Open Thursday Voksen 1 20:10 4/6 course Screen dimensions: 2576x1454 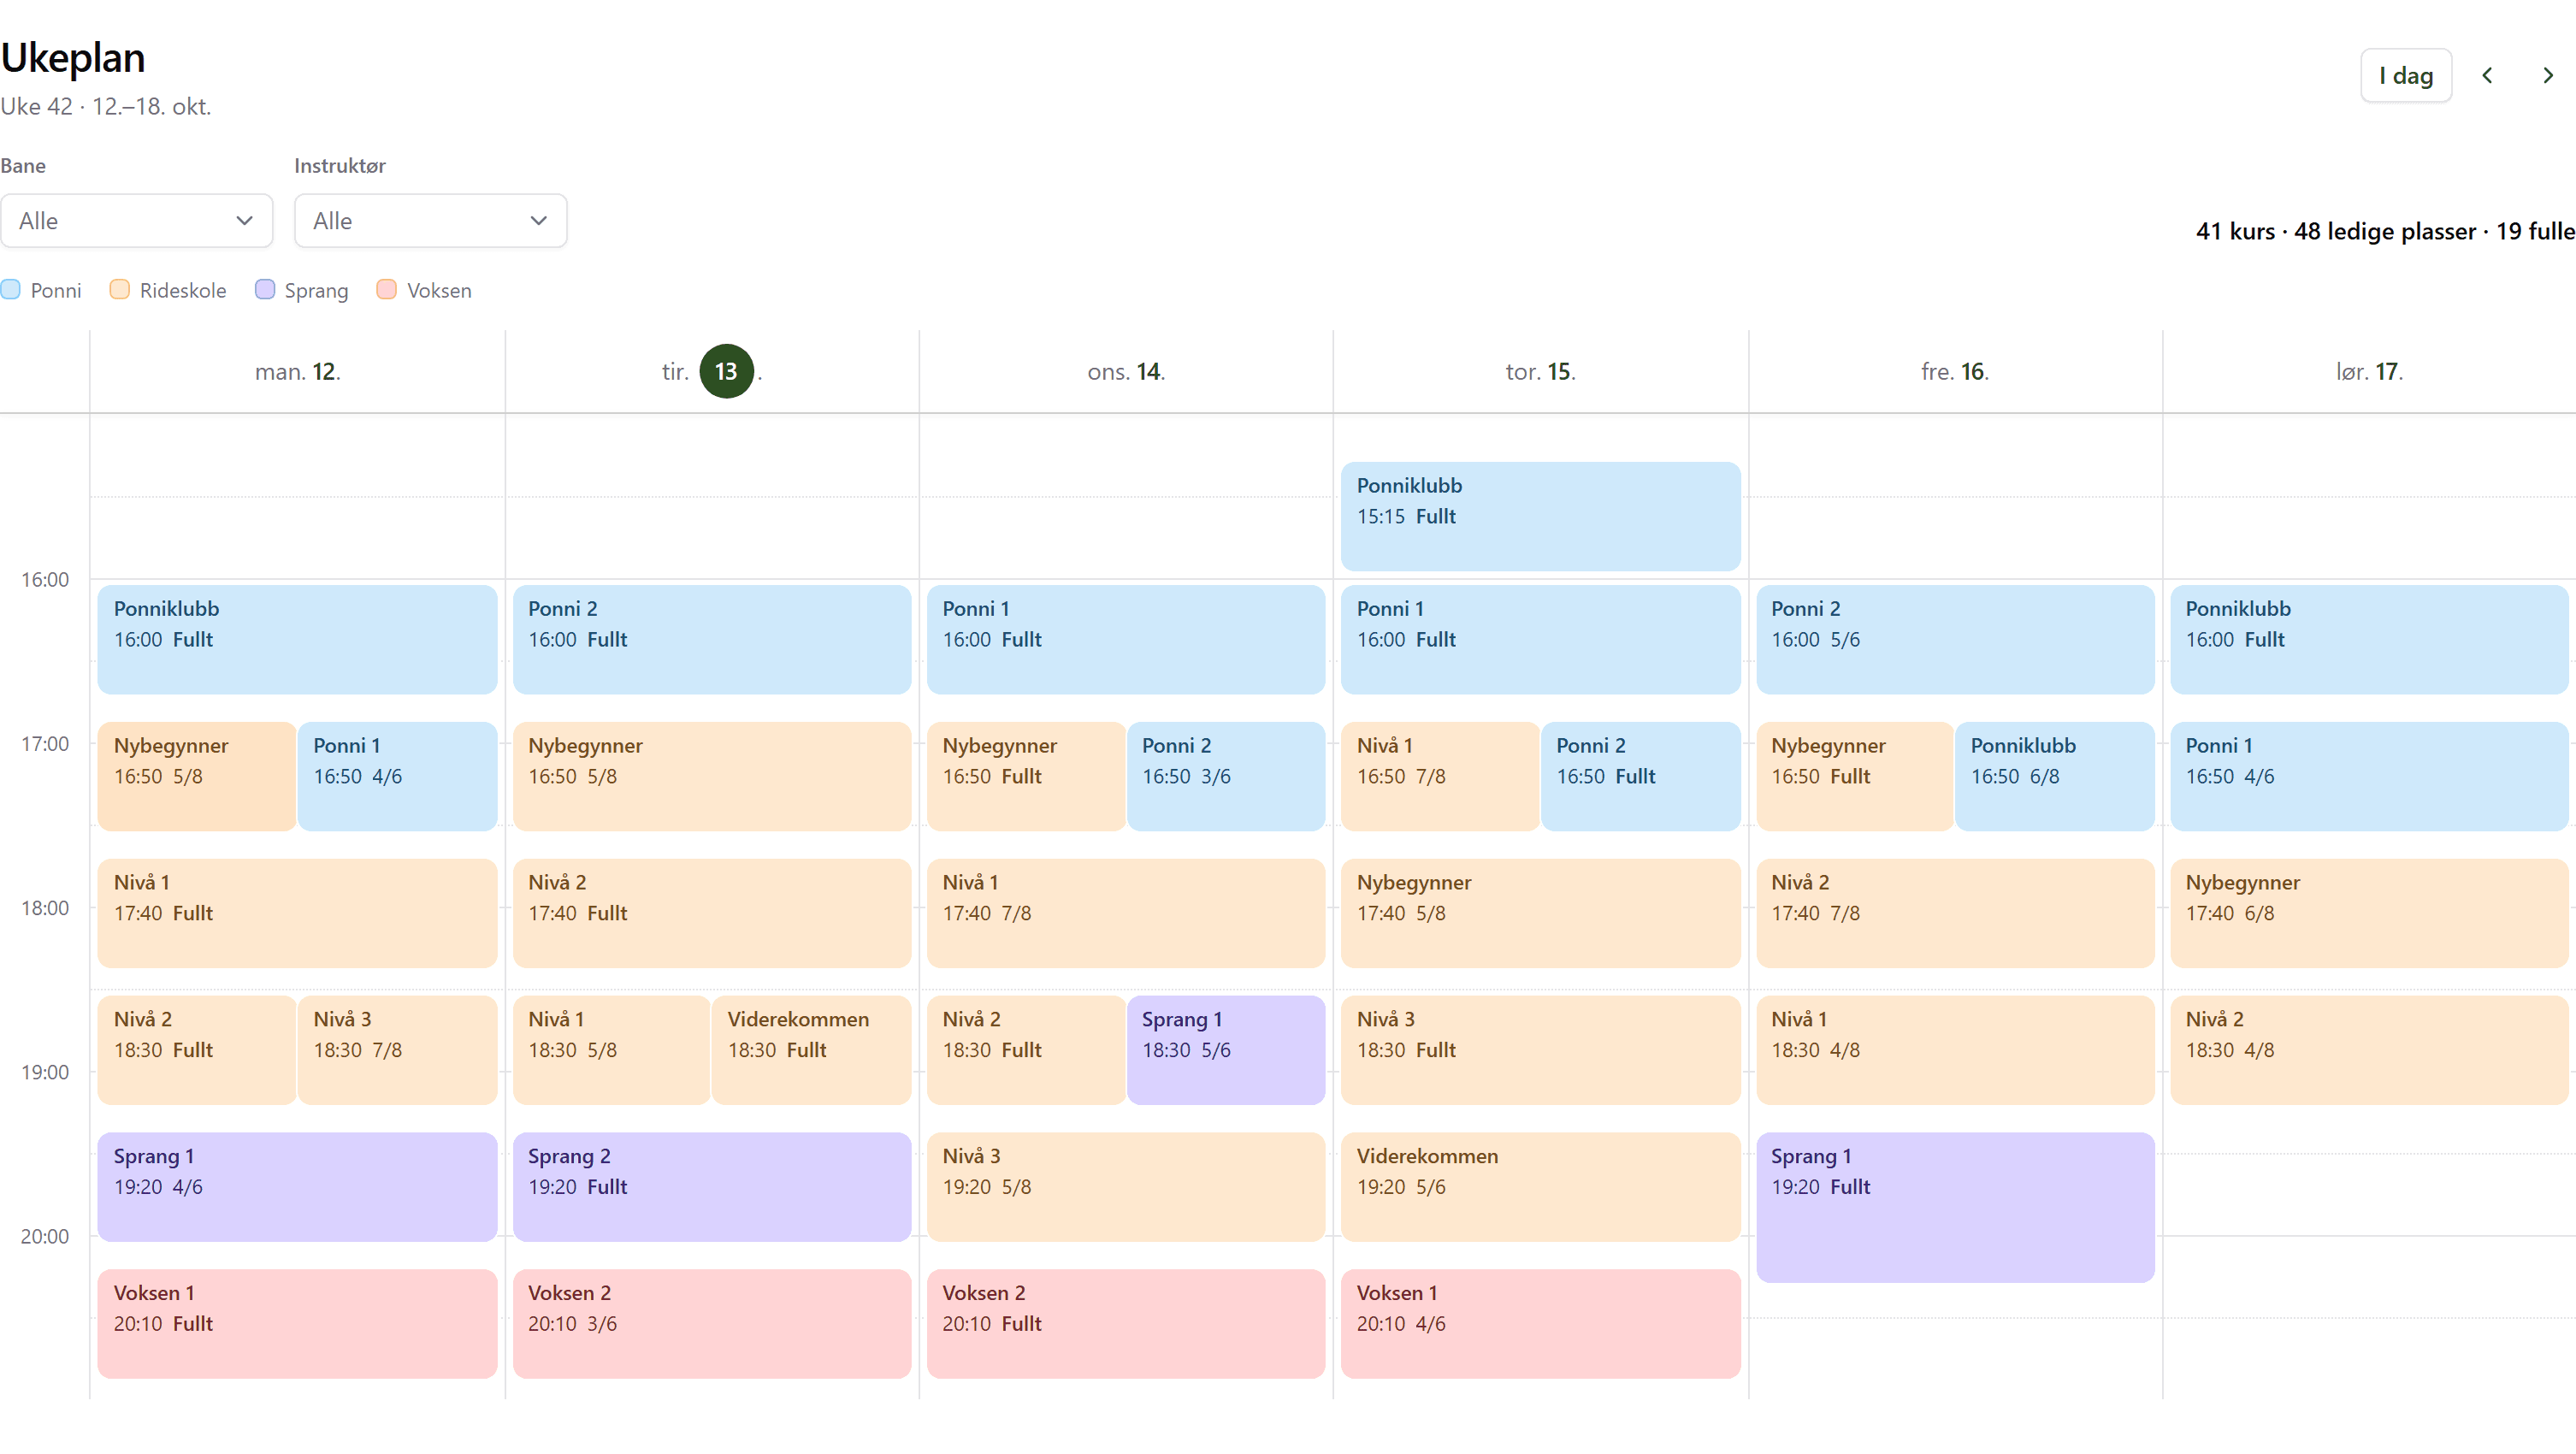[x=1541, y=1324]
